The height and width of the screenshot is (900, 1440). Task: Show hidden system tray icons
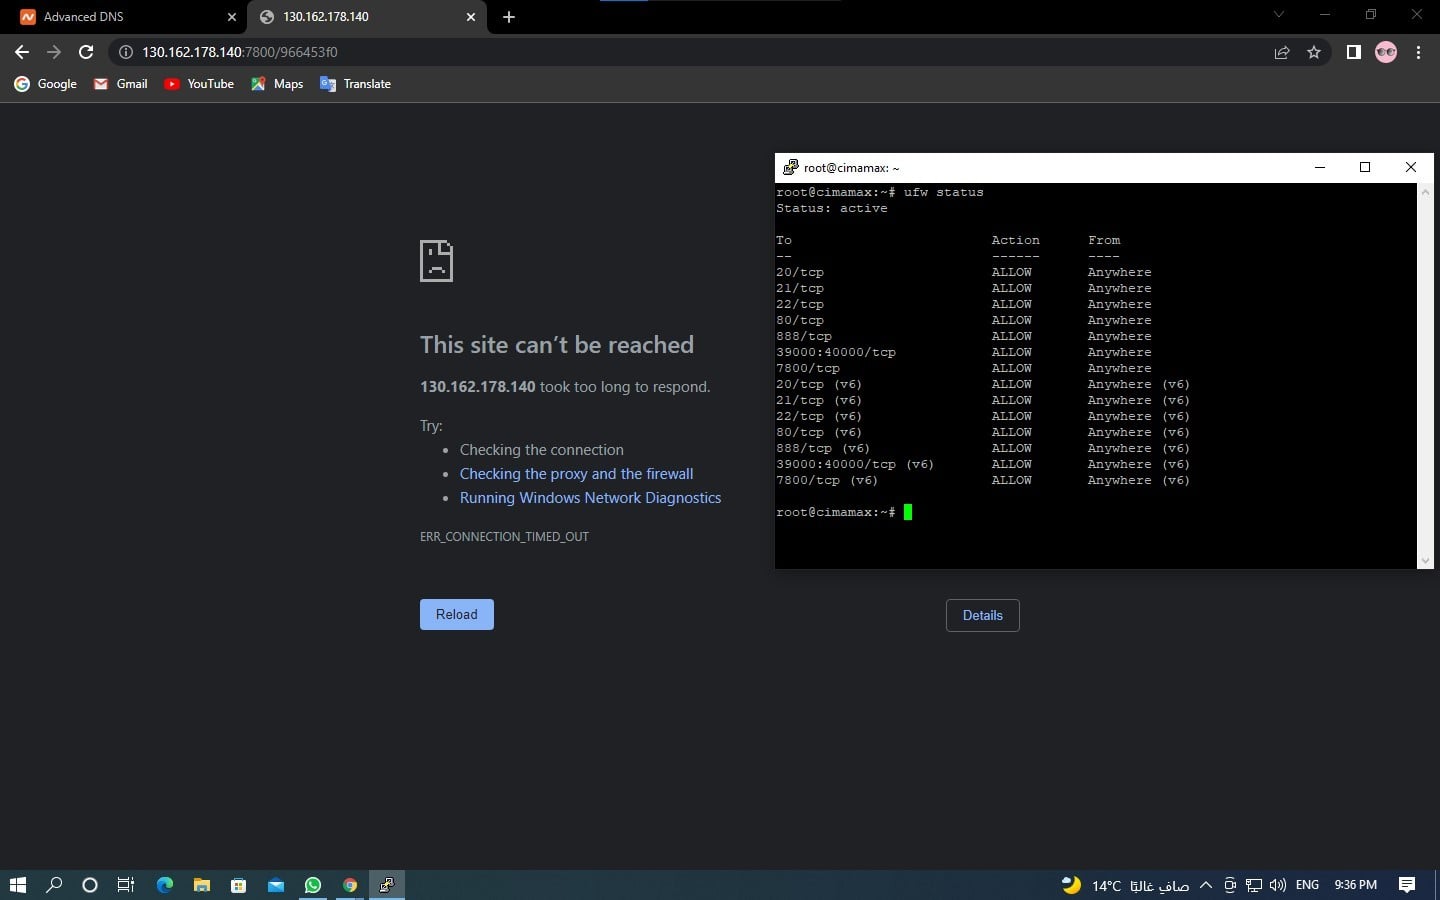1205,885
